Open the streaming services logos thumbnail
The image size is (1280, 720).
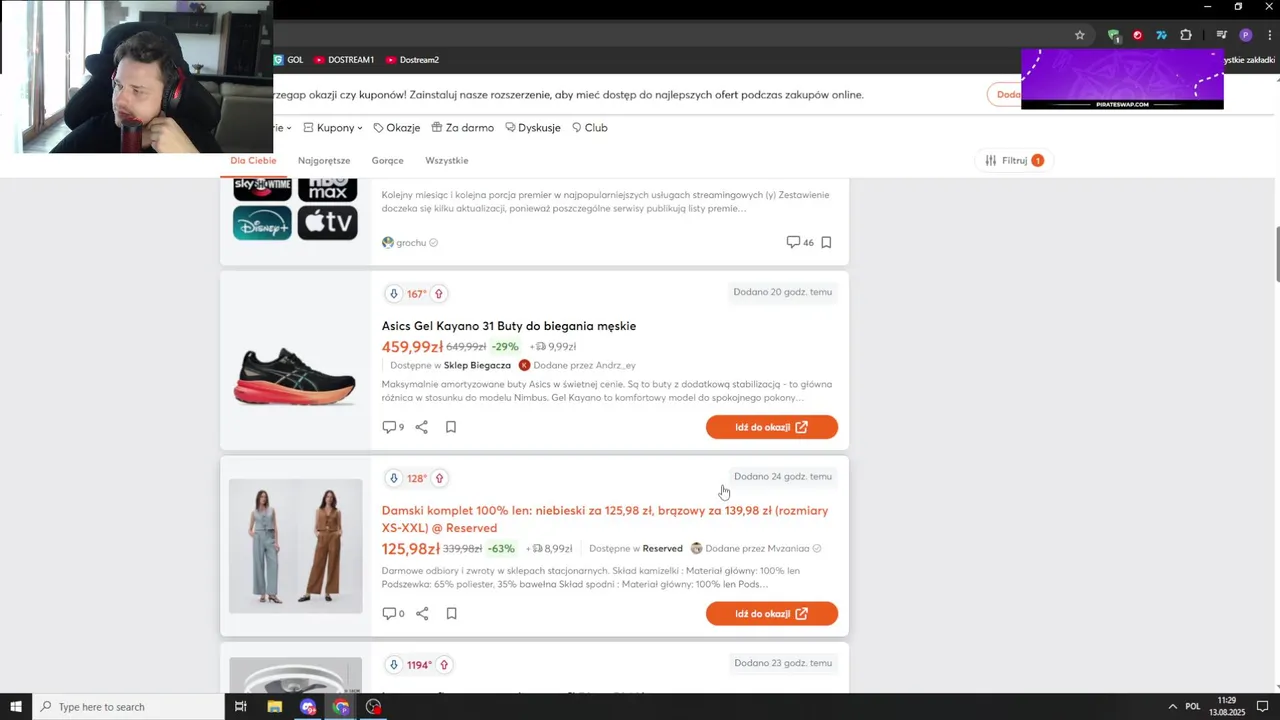point(295,210)
